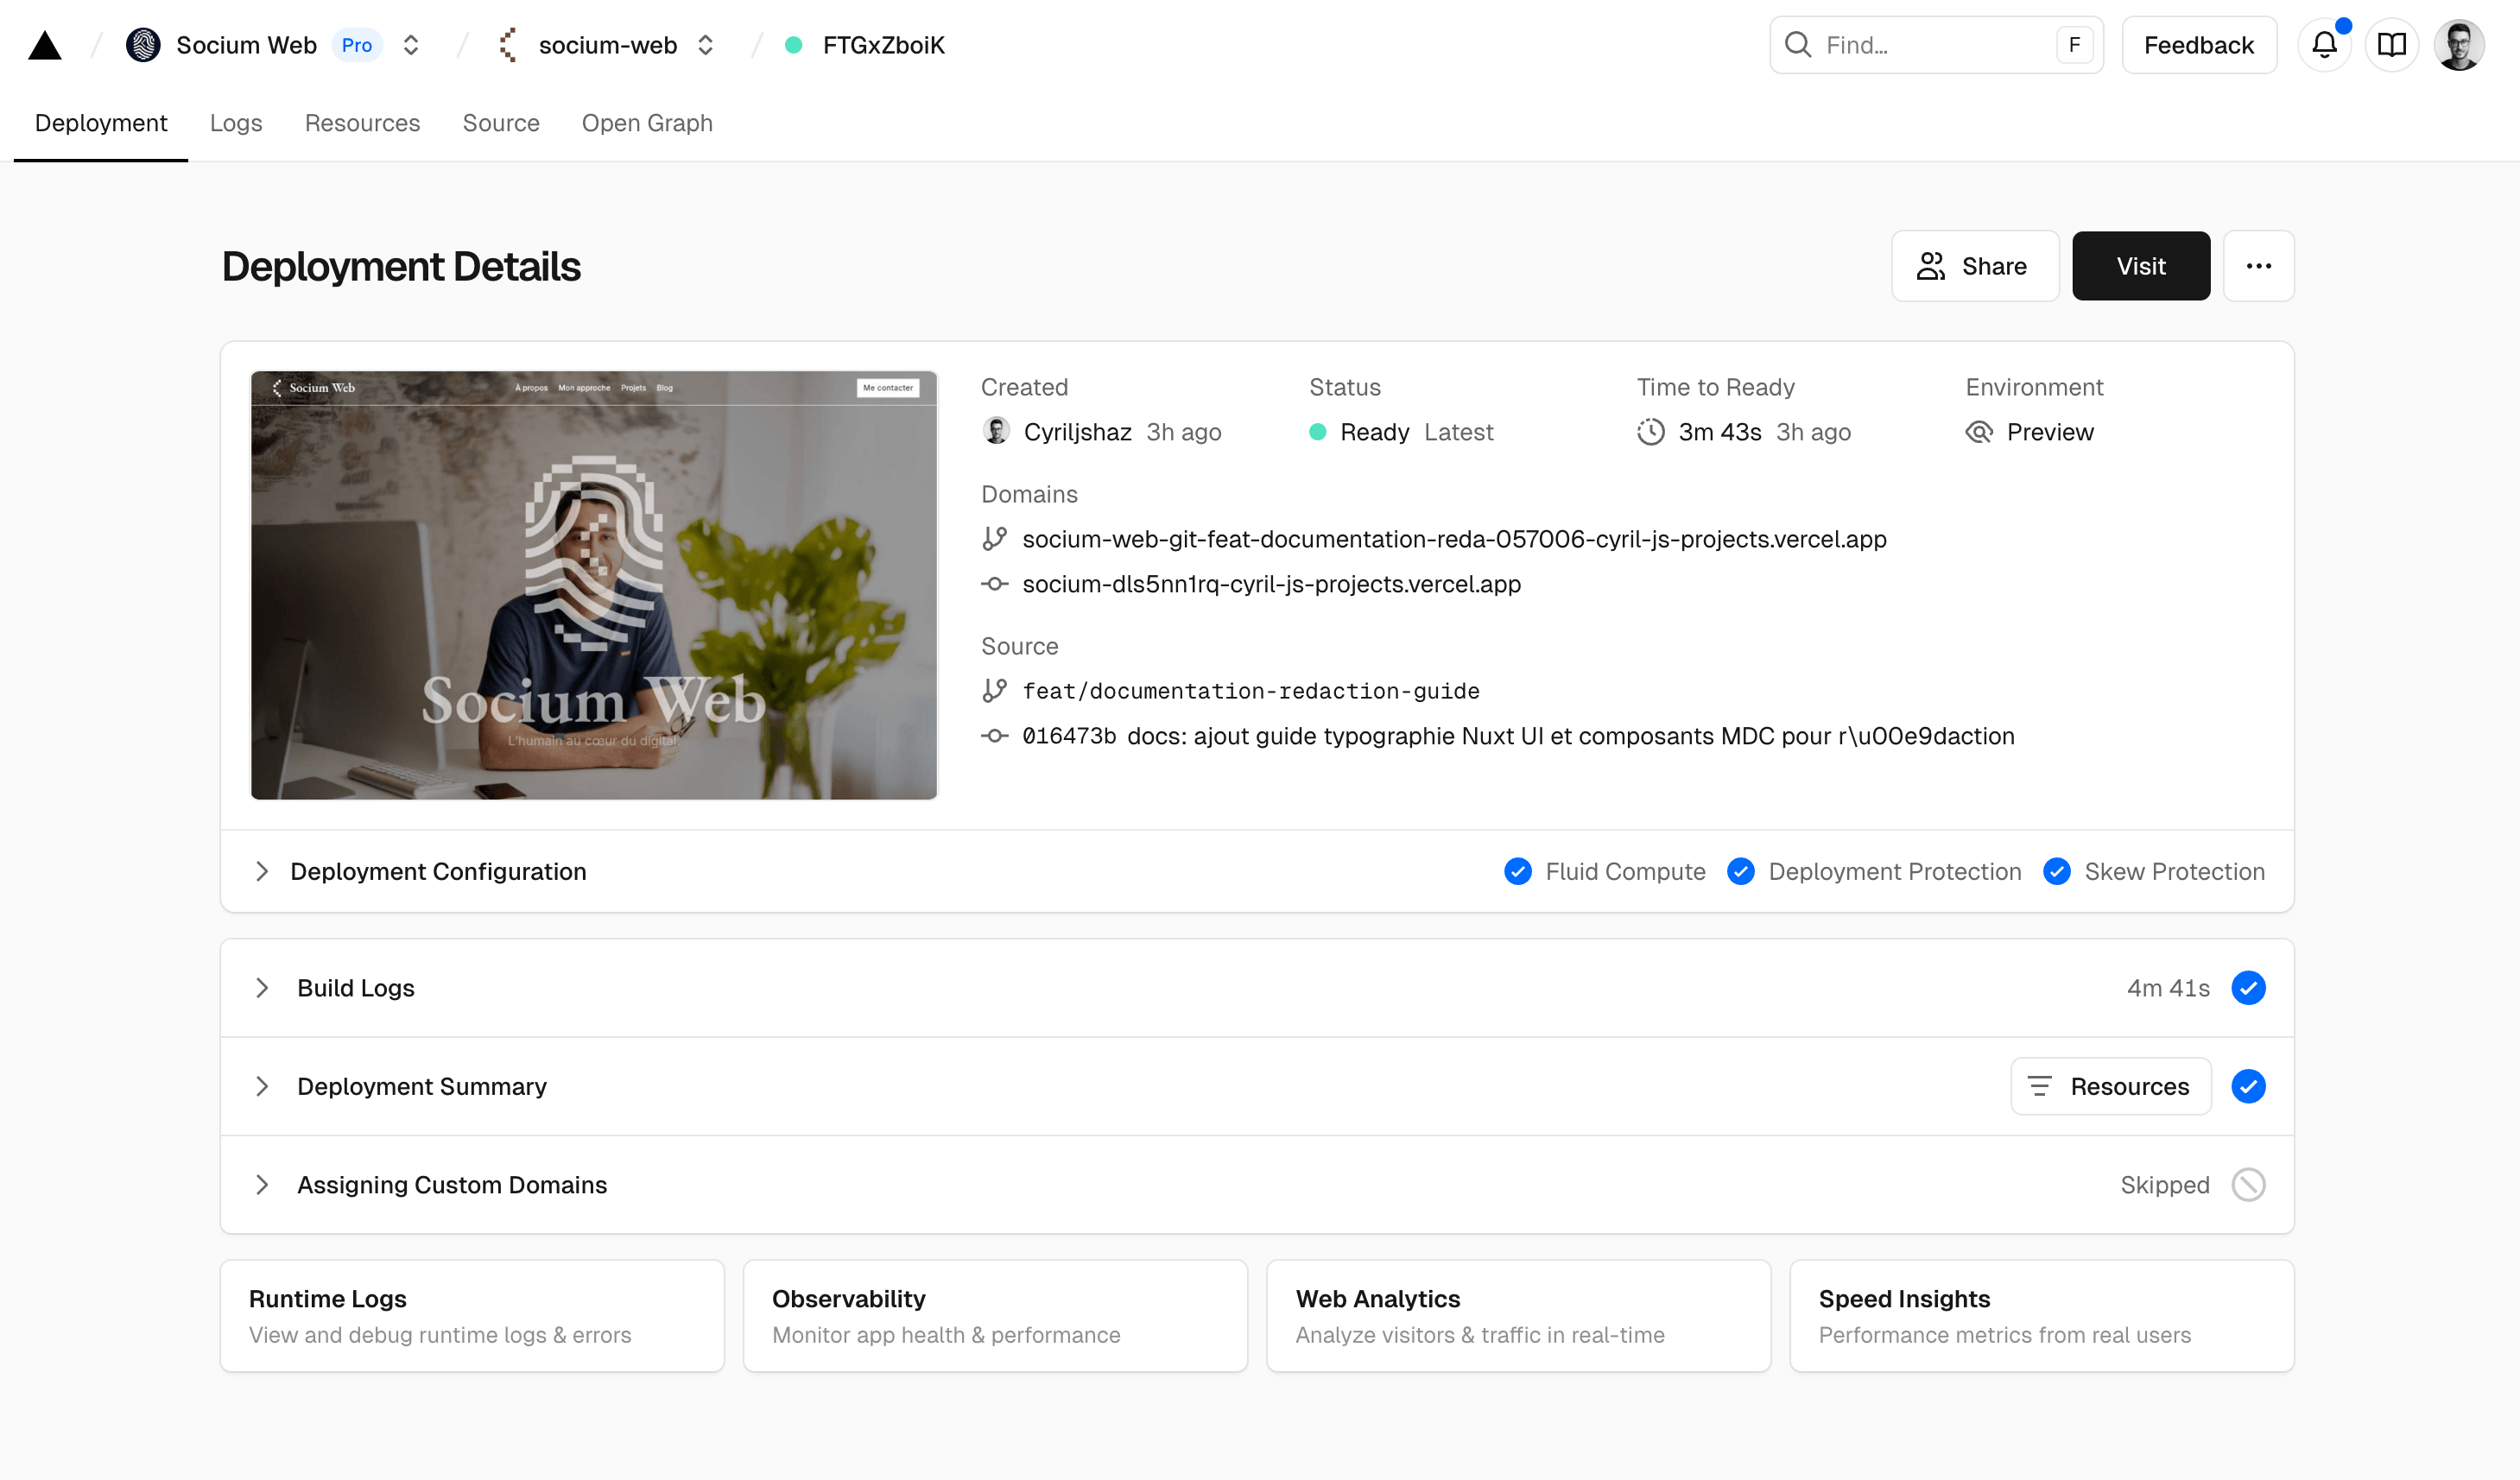
Task: Click the commit icon beside 016473b
Action: point(995,736)
